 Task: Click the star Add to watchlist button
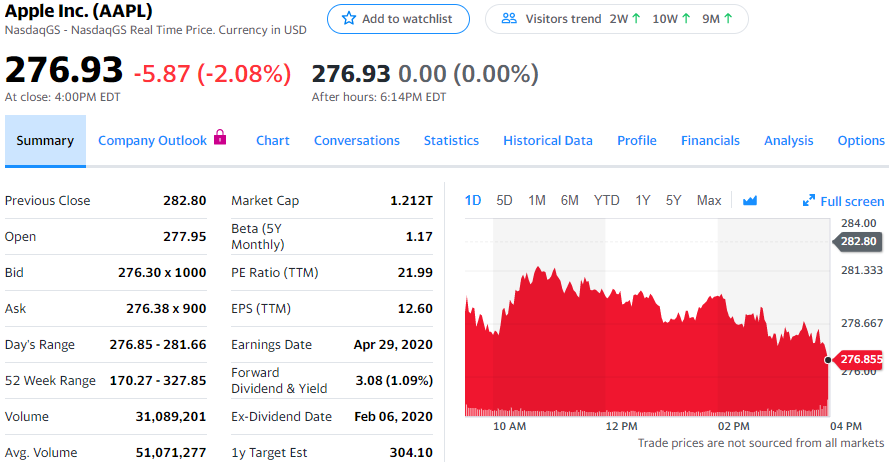point(397,19)
